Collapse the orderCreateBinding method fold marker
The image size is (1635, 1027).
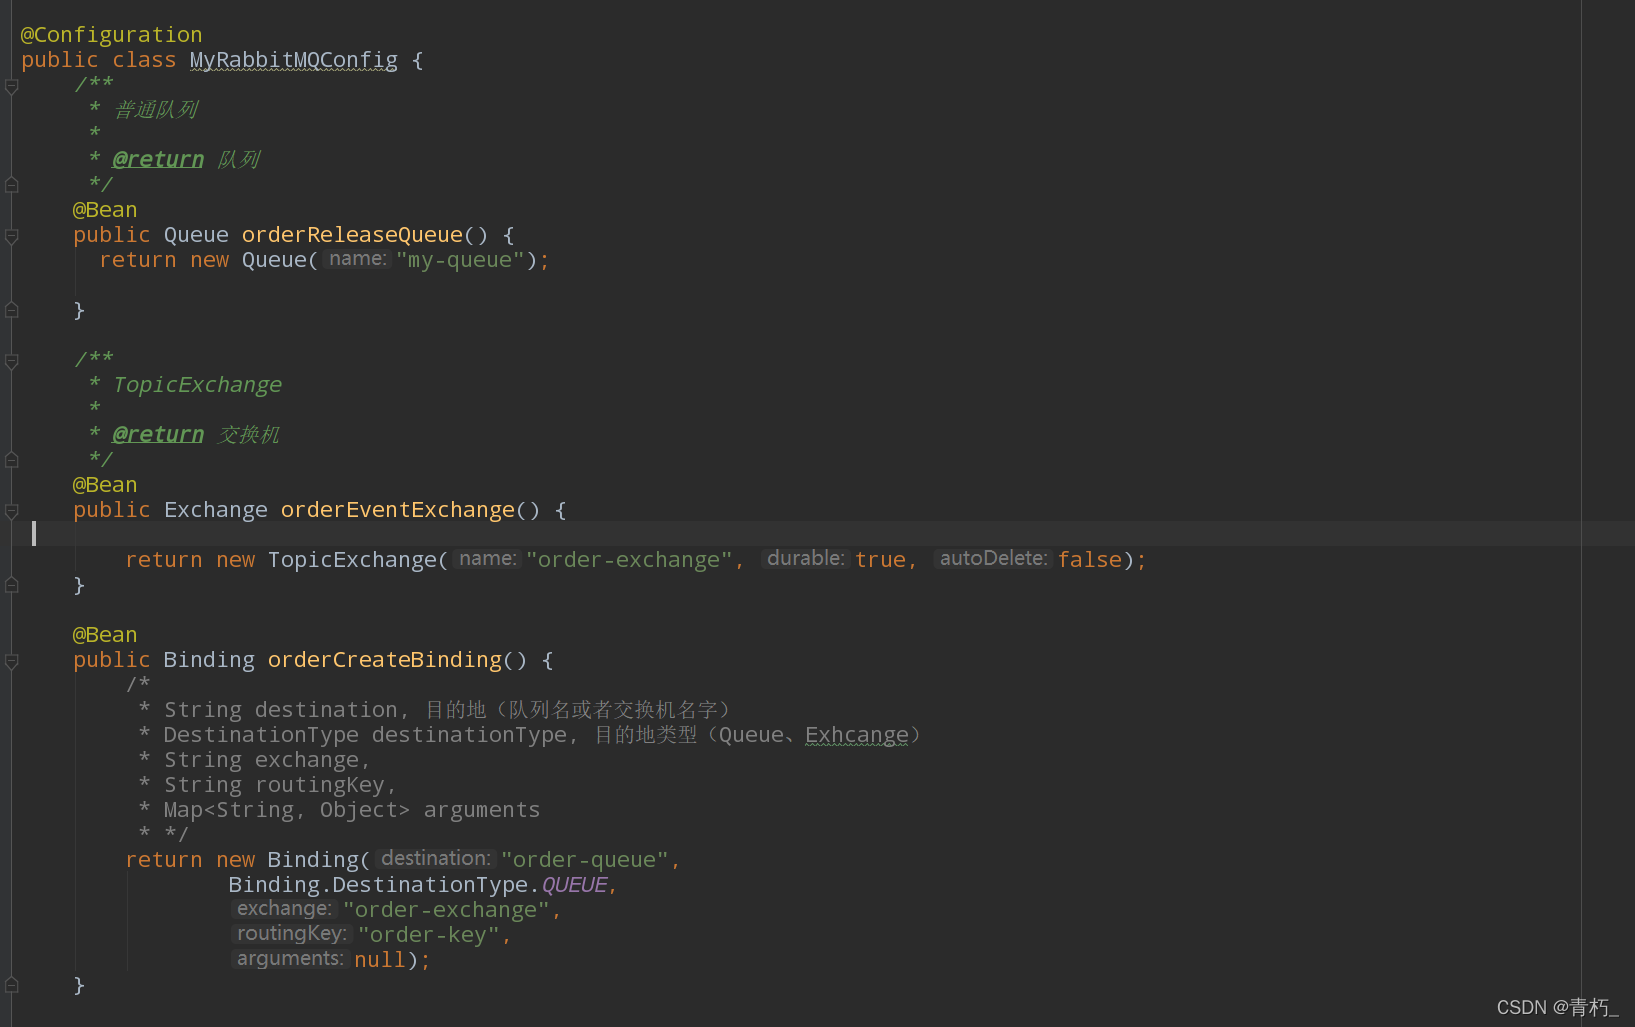[12, 661]
